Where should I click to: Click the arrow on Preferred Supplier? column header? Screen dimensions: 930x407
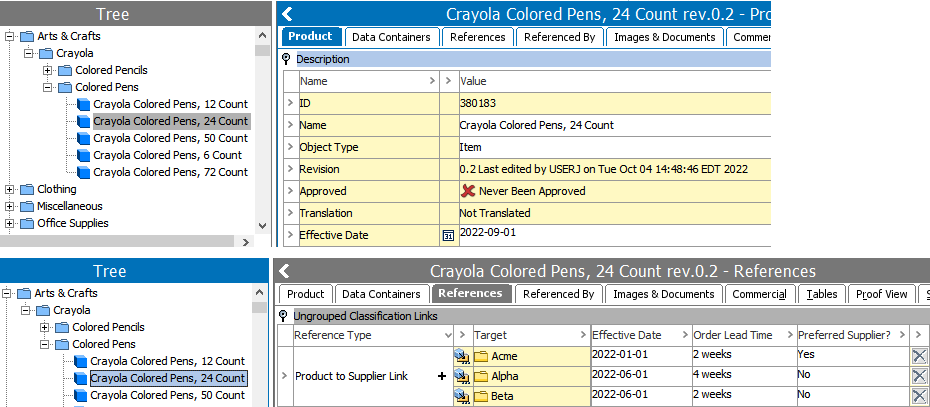pos(903,335)
